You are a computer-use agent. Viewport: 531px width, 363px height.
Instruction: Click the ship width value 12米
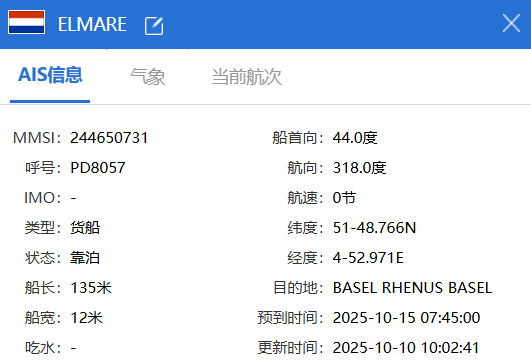coord(86,318)
